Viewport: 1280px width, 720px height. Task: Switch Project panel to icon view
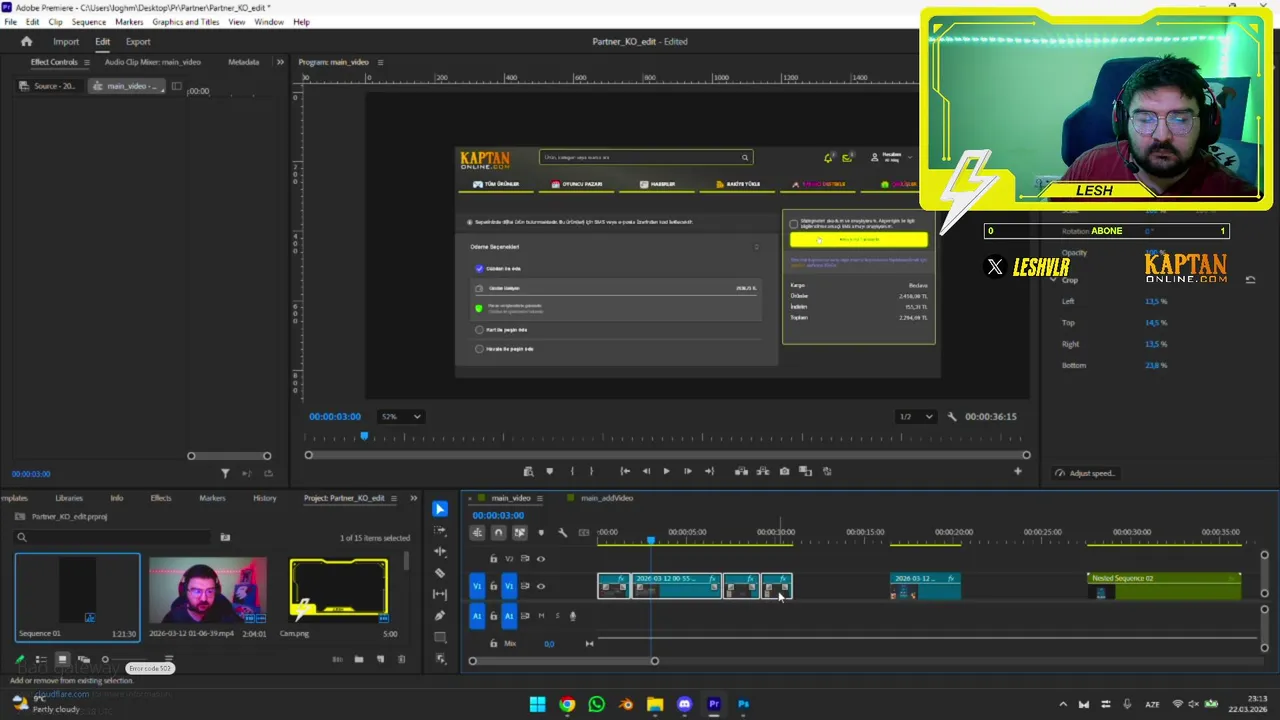tap(62, 660)
